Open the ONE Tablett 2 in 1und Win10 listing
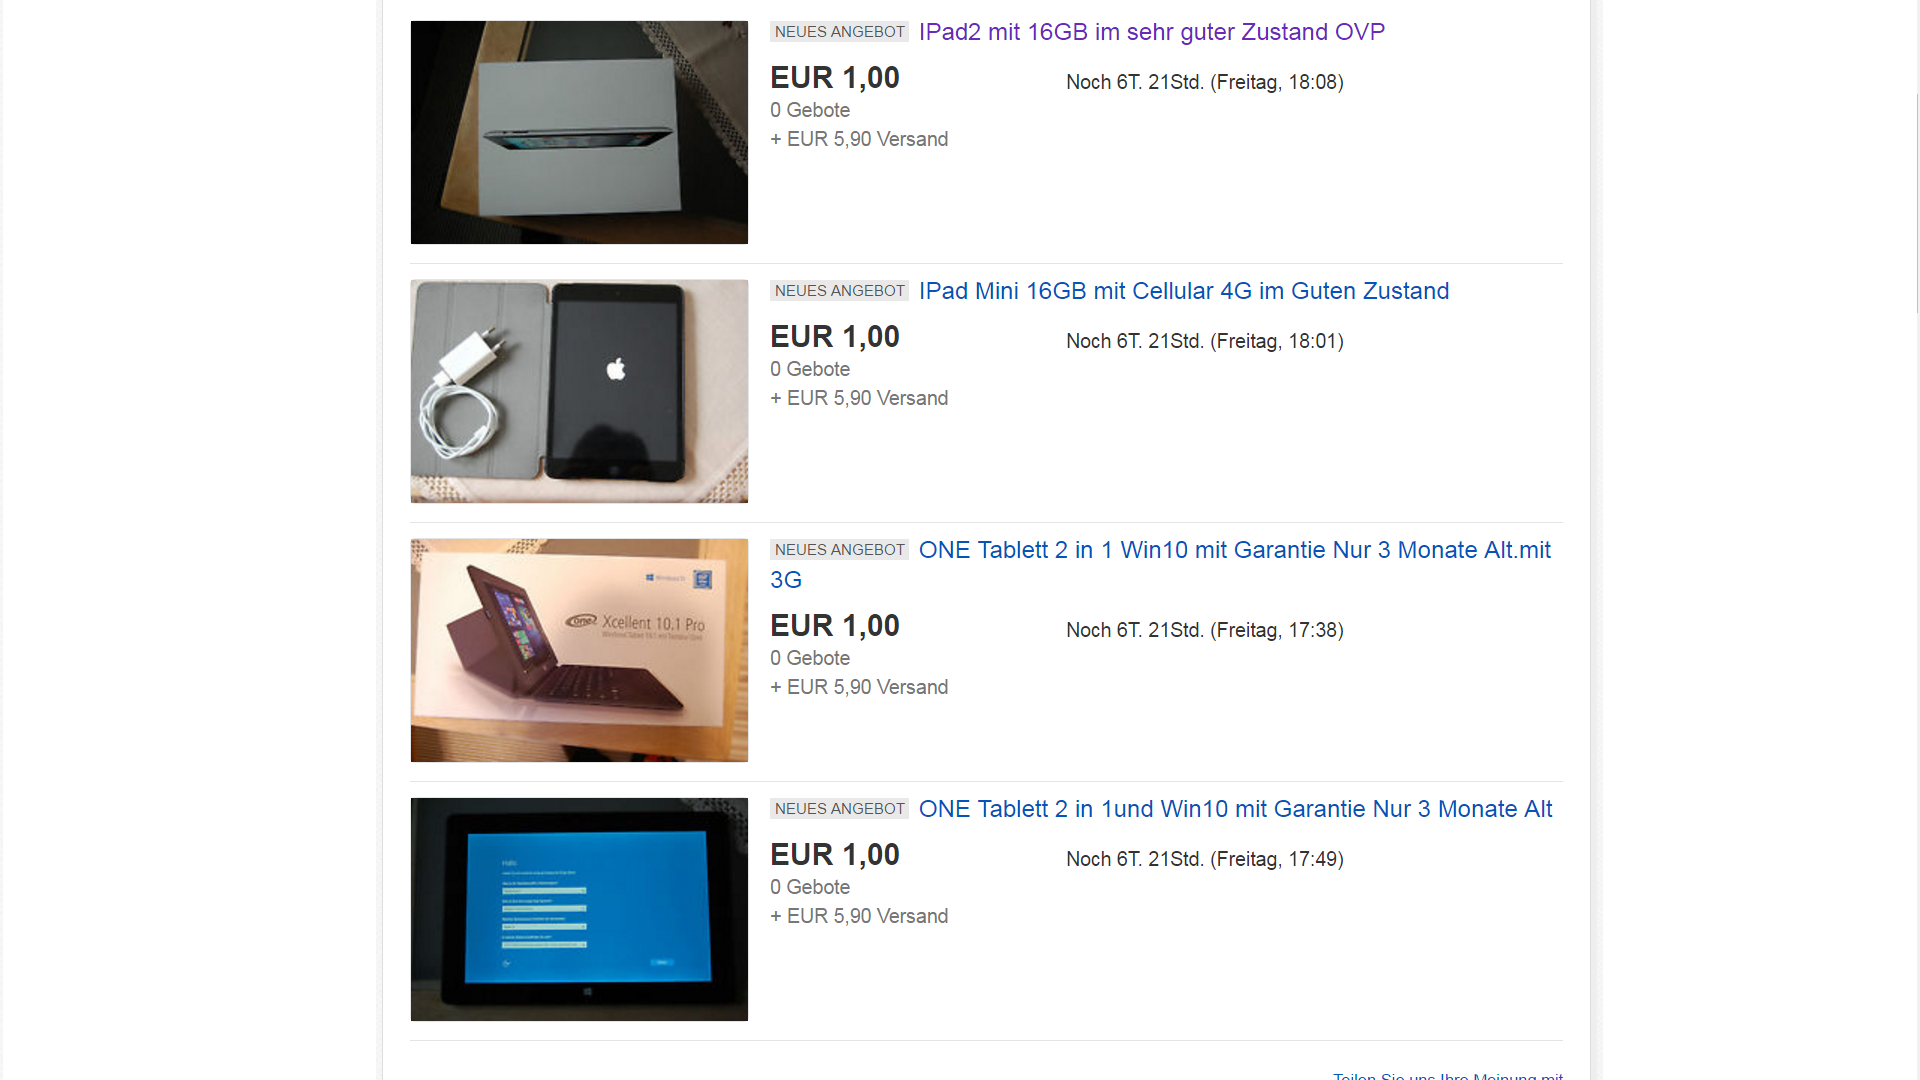 1235,809
